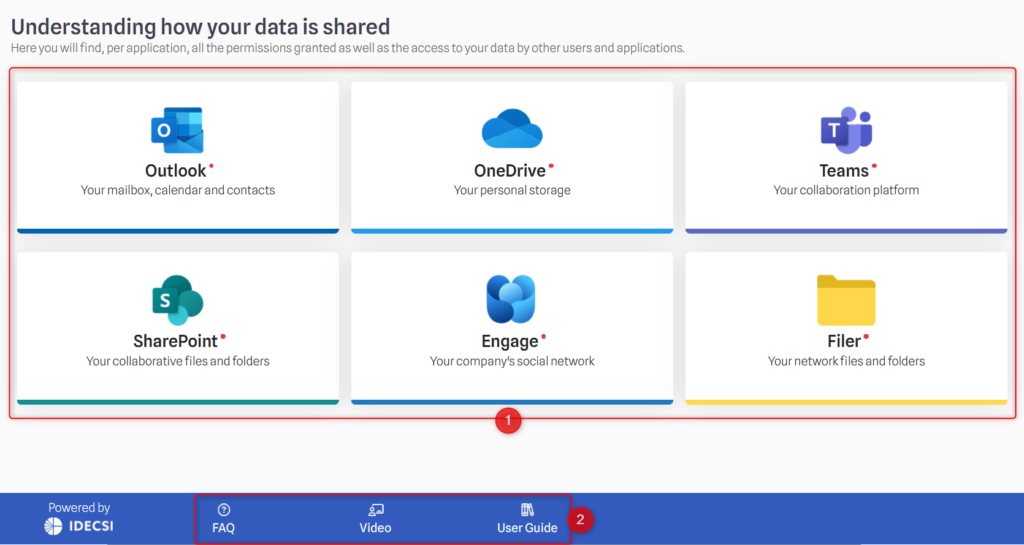
Task: Click the Teams card title
Action: [x=844, y=171]
